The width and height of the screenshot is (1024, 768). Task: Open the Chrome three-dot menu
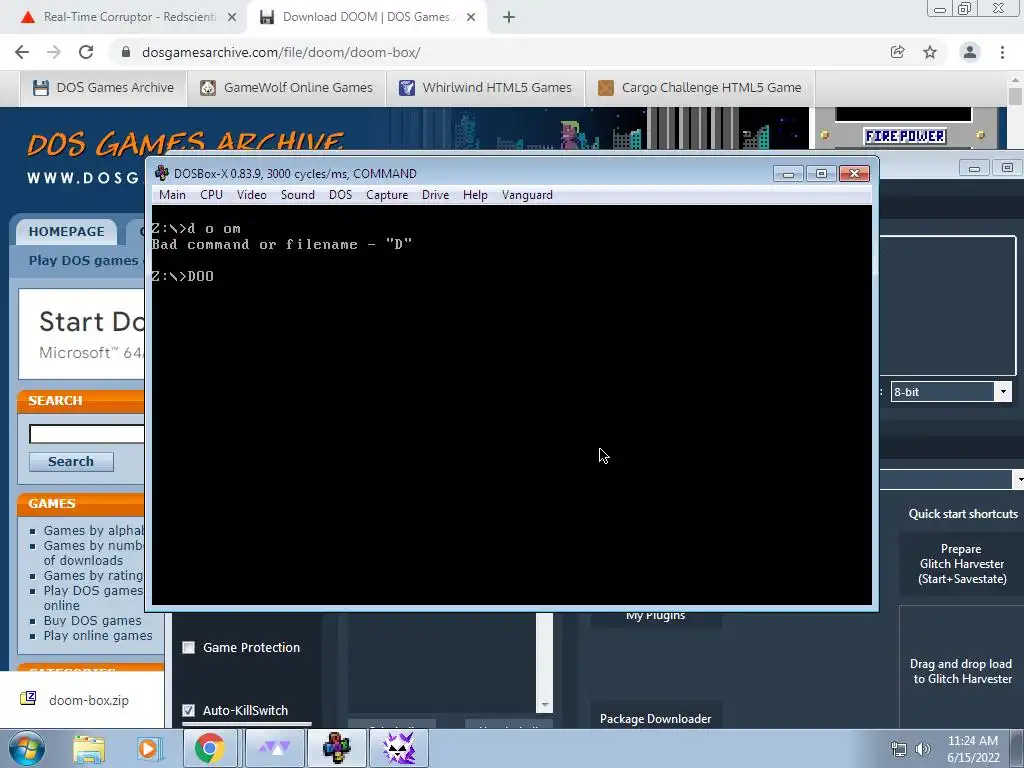click(1002, 52)
